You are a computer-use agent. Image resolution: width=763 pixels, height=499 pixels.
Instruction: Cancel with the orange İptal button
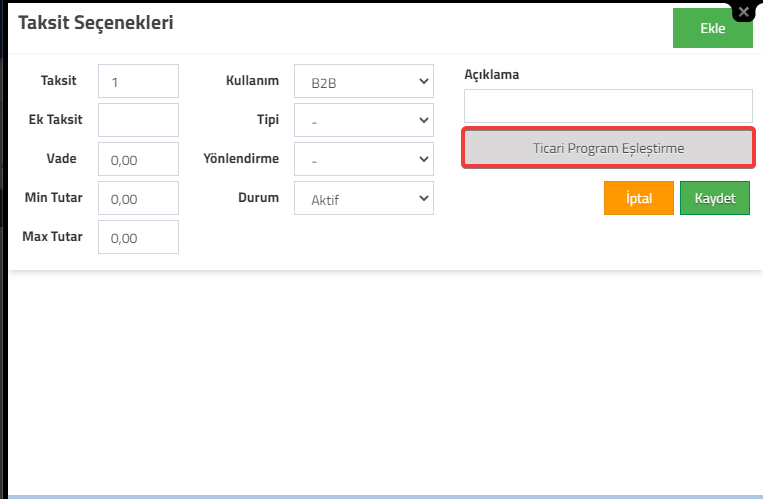click(x=638, y=198)
